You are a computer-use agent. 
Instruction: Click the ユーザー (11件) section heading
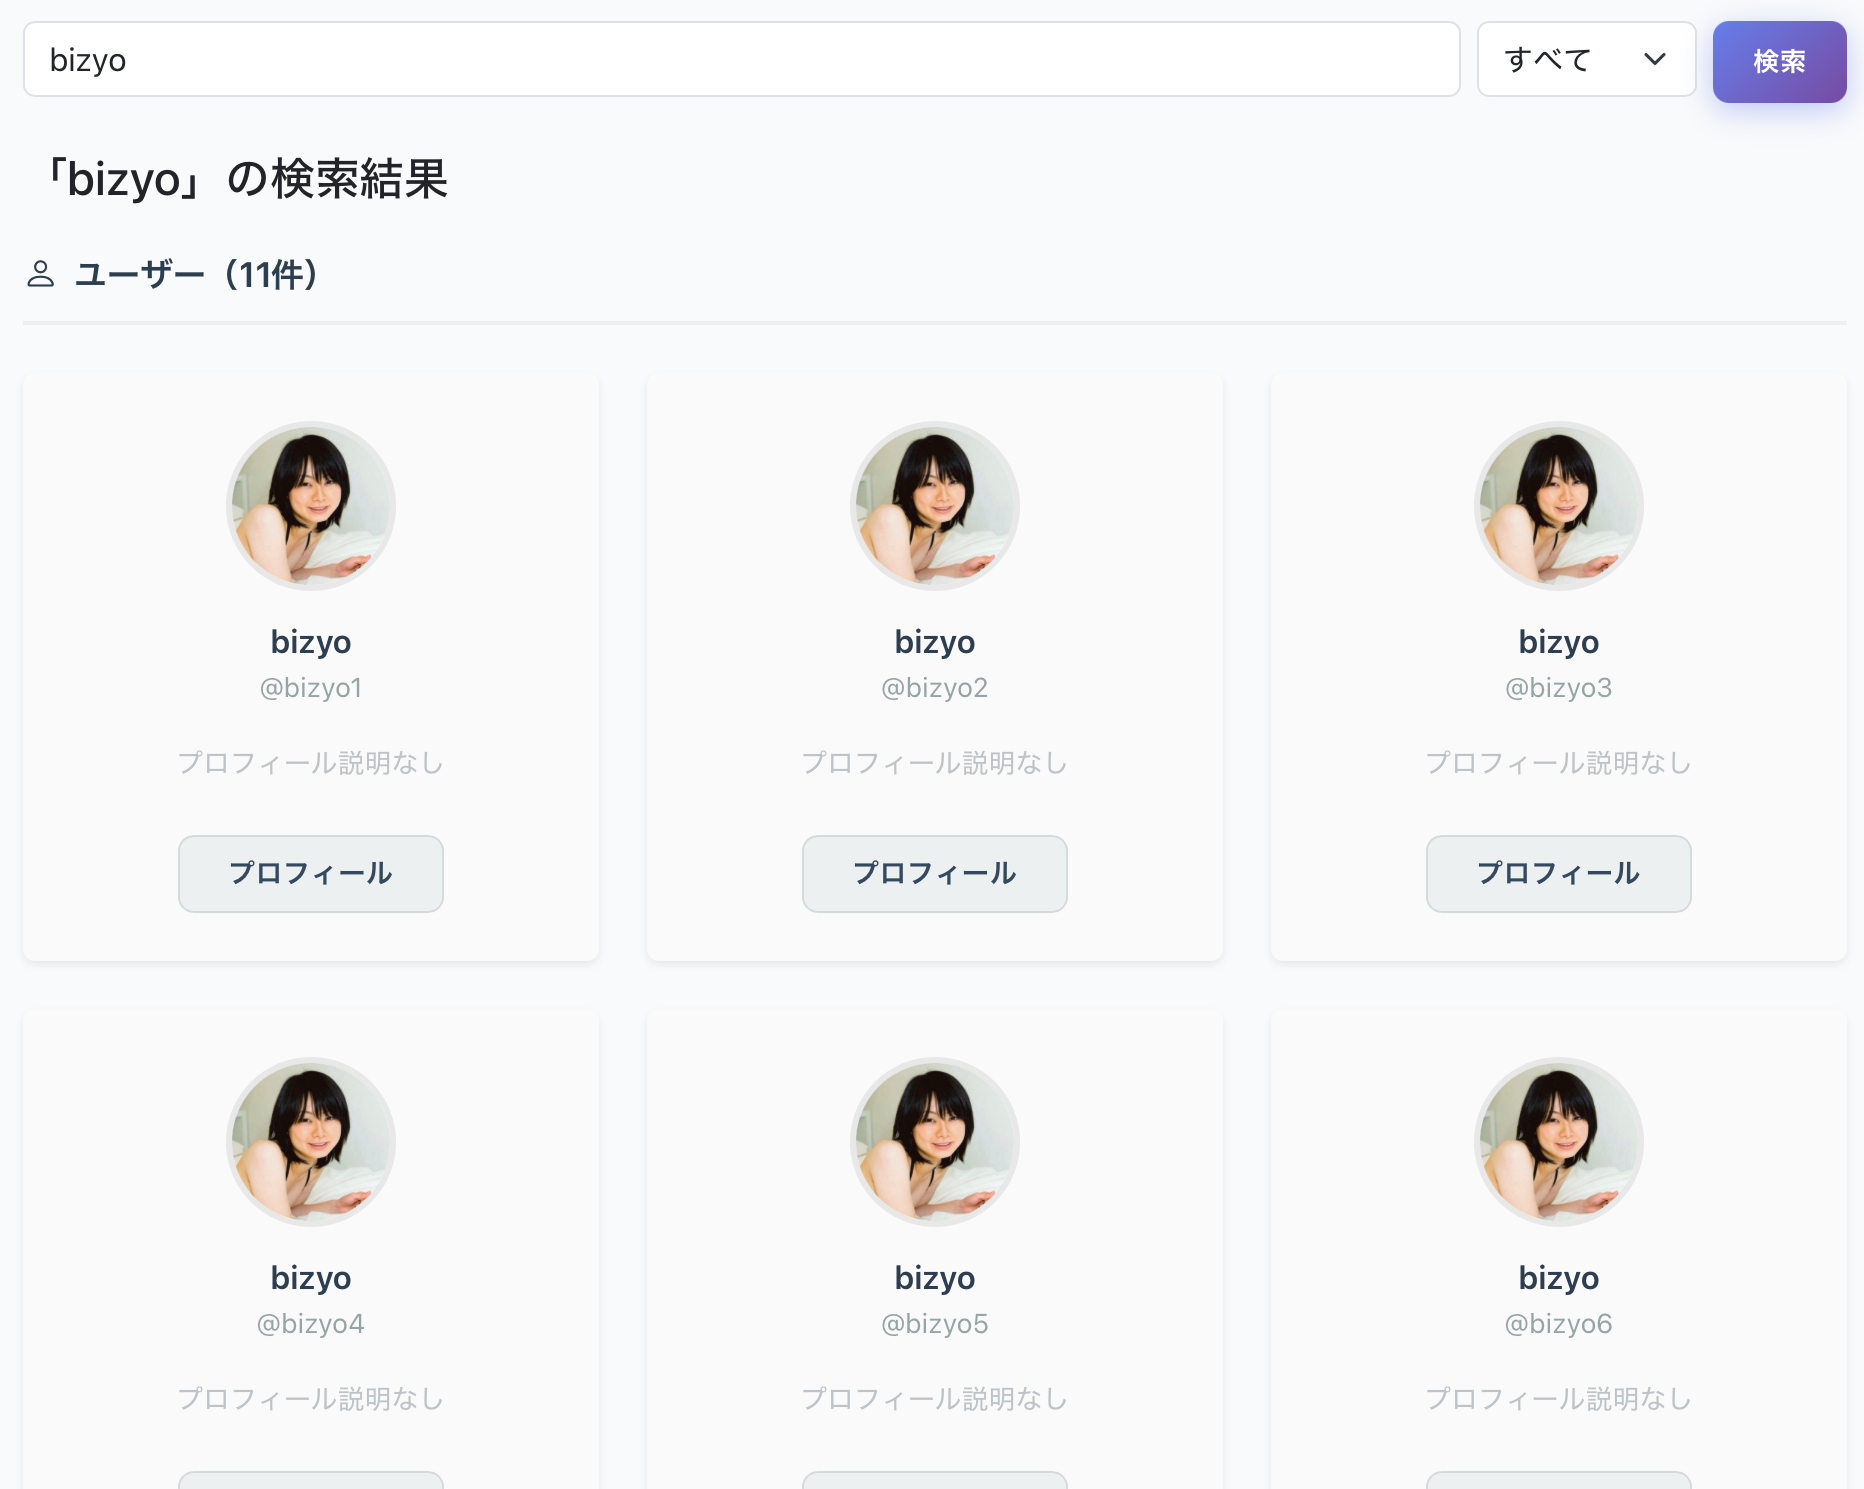[x=196, y=274]
